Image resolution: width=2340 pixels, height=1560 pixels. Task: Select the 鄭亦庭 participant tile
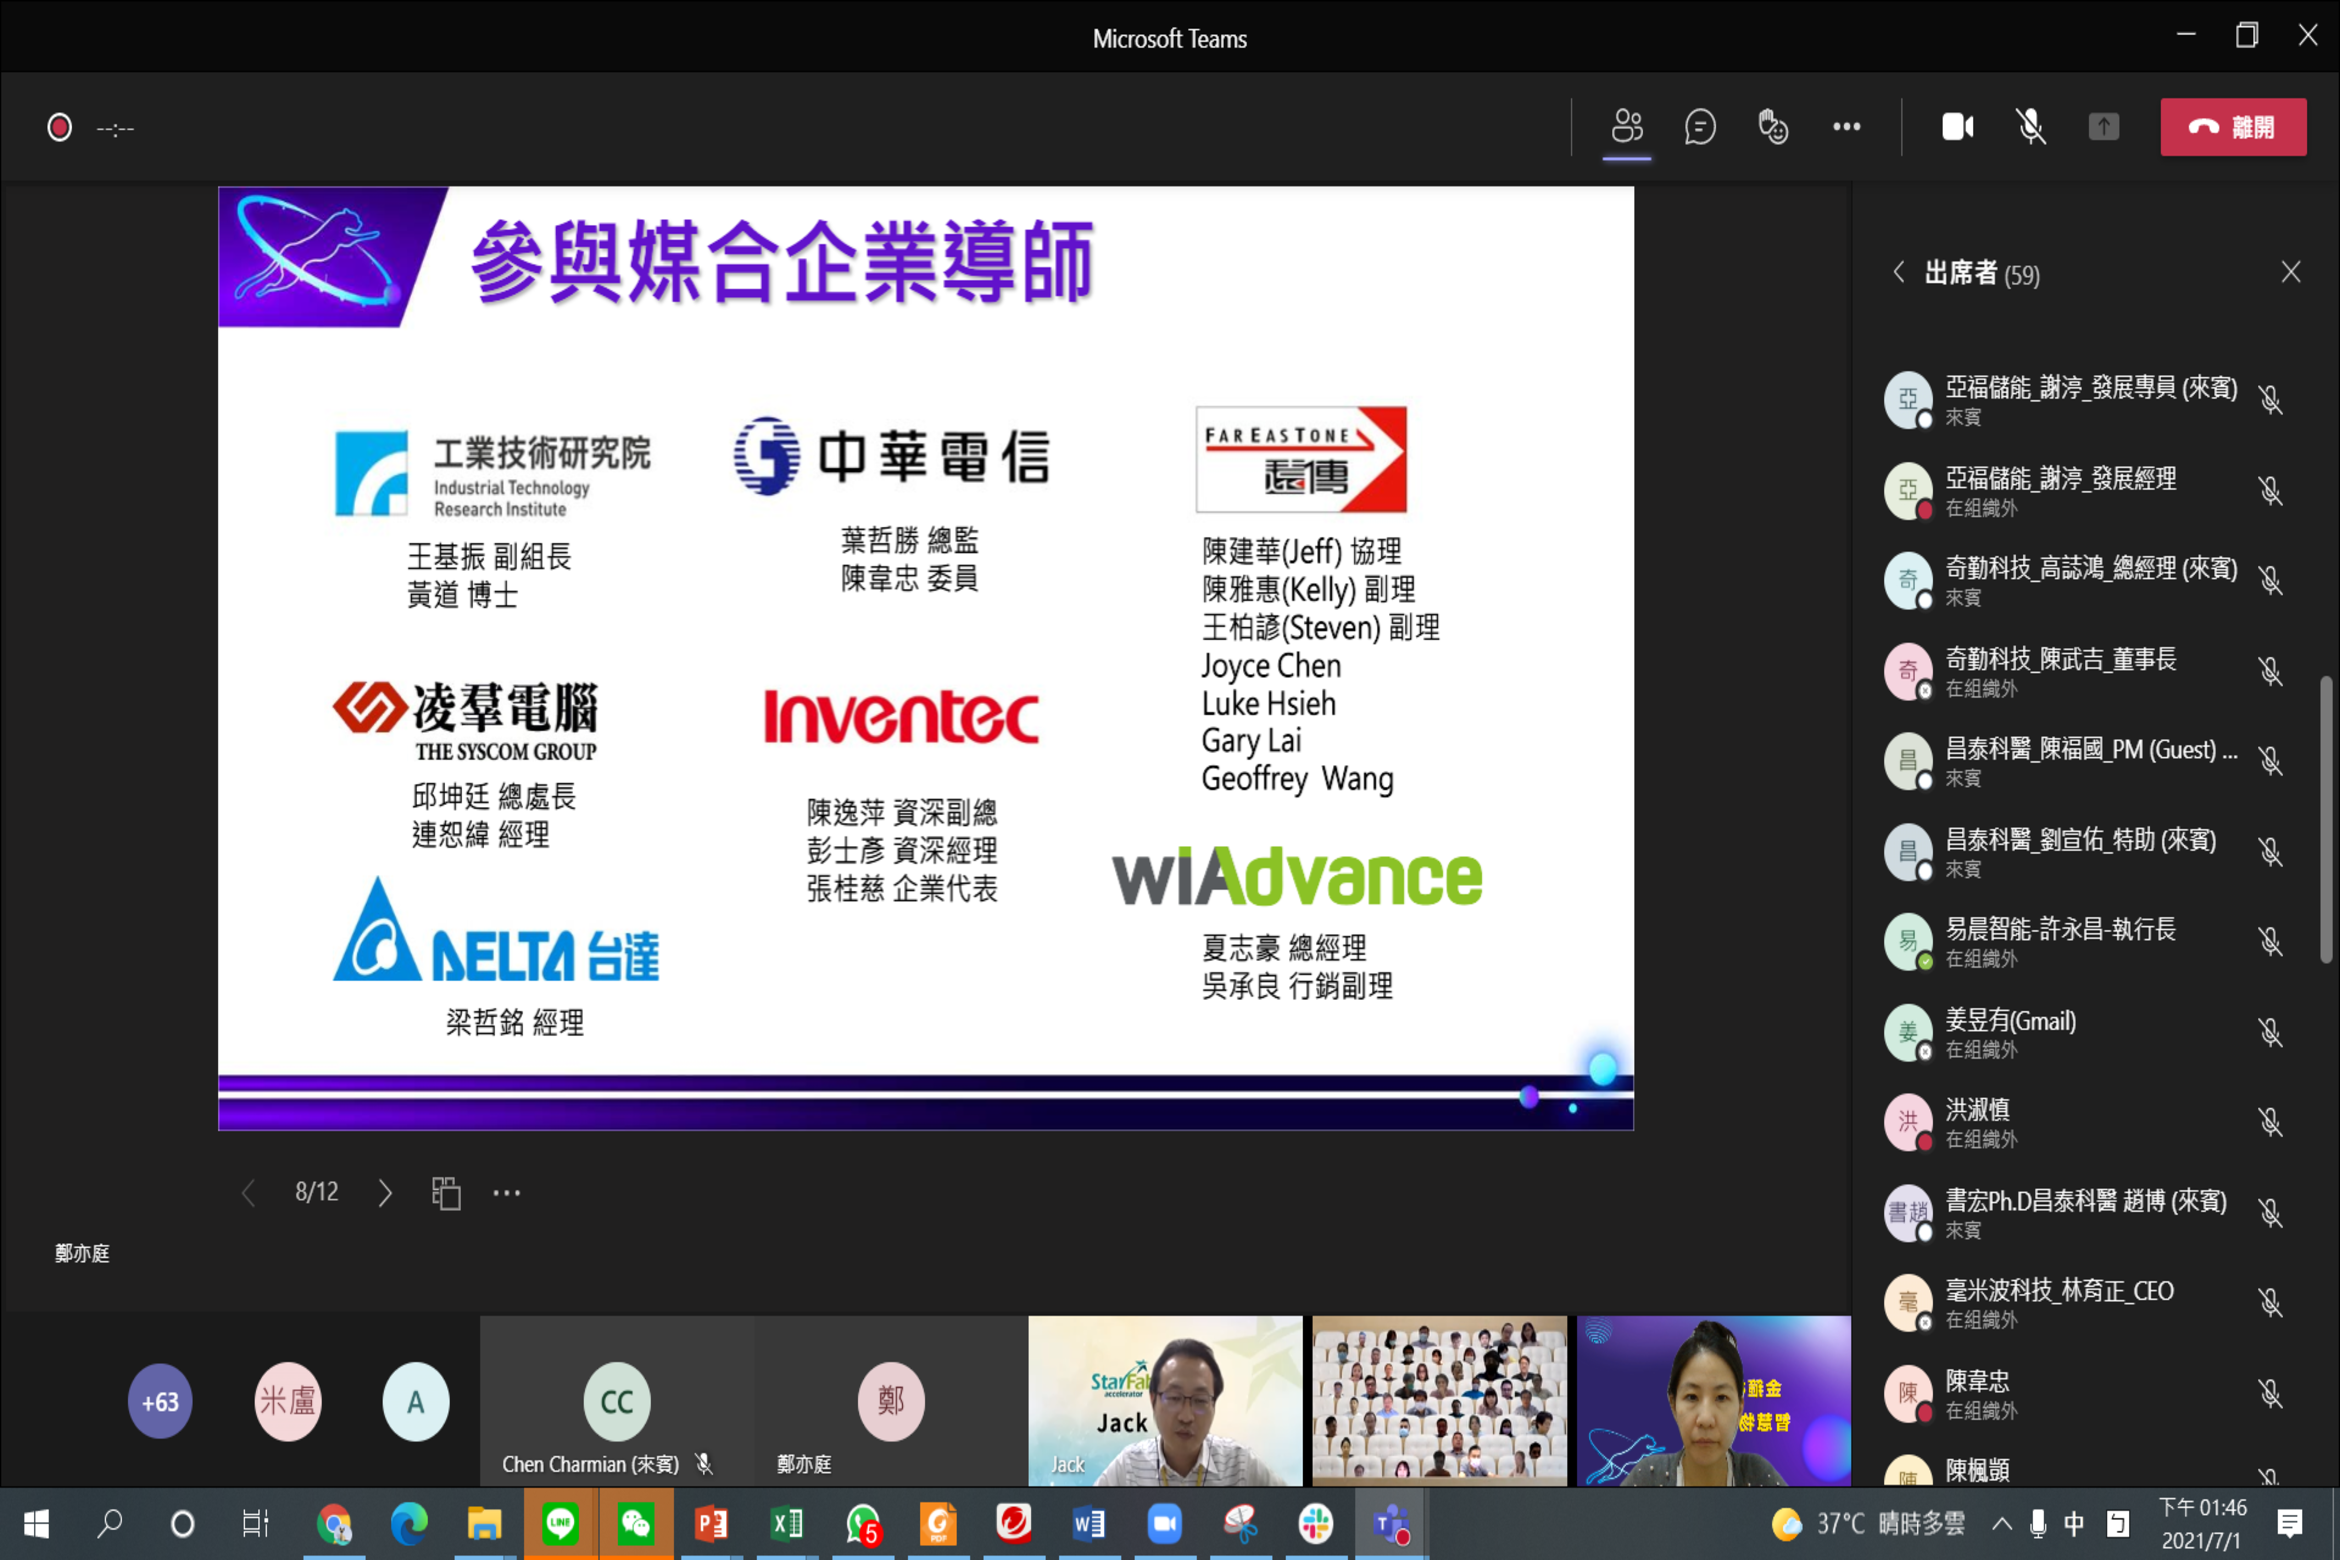890,1401
